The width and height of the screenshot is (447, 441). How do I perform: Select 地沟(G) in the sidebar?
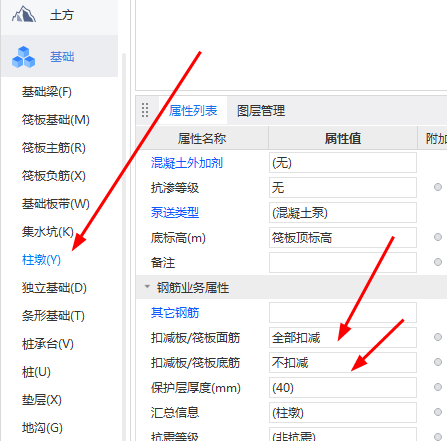42,428
